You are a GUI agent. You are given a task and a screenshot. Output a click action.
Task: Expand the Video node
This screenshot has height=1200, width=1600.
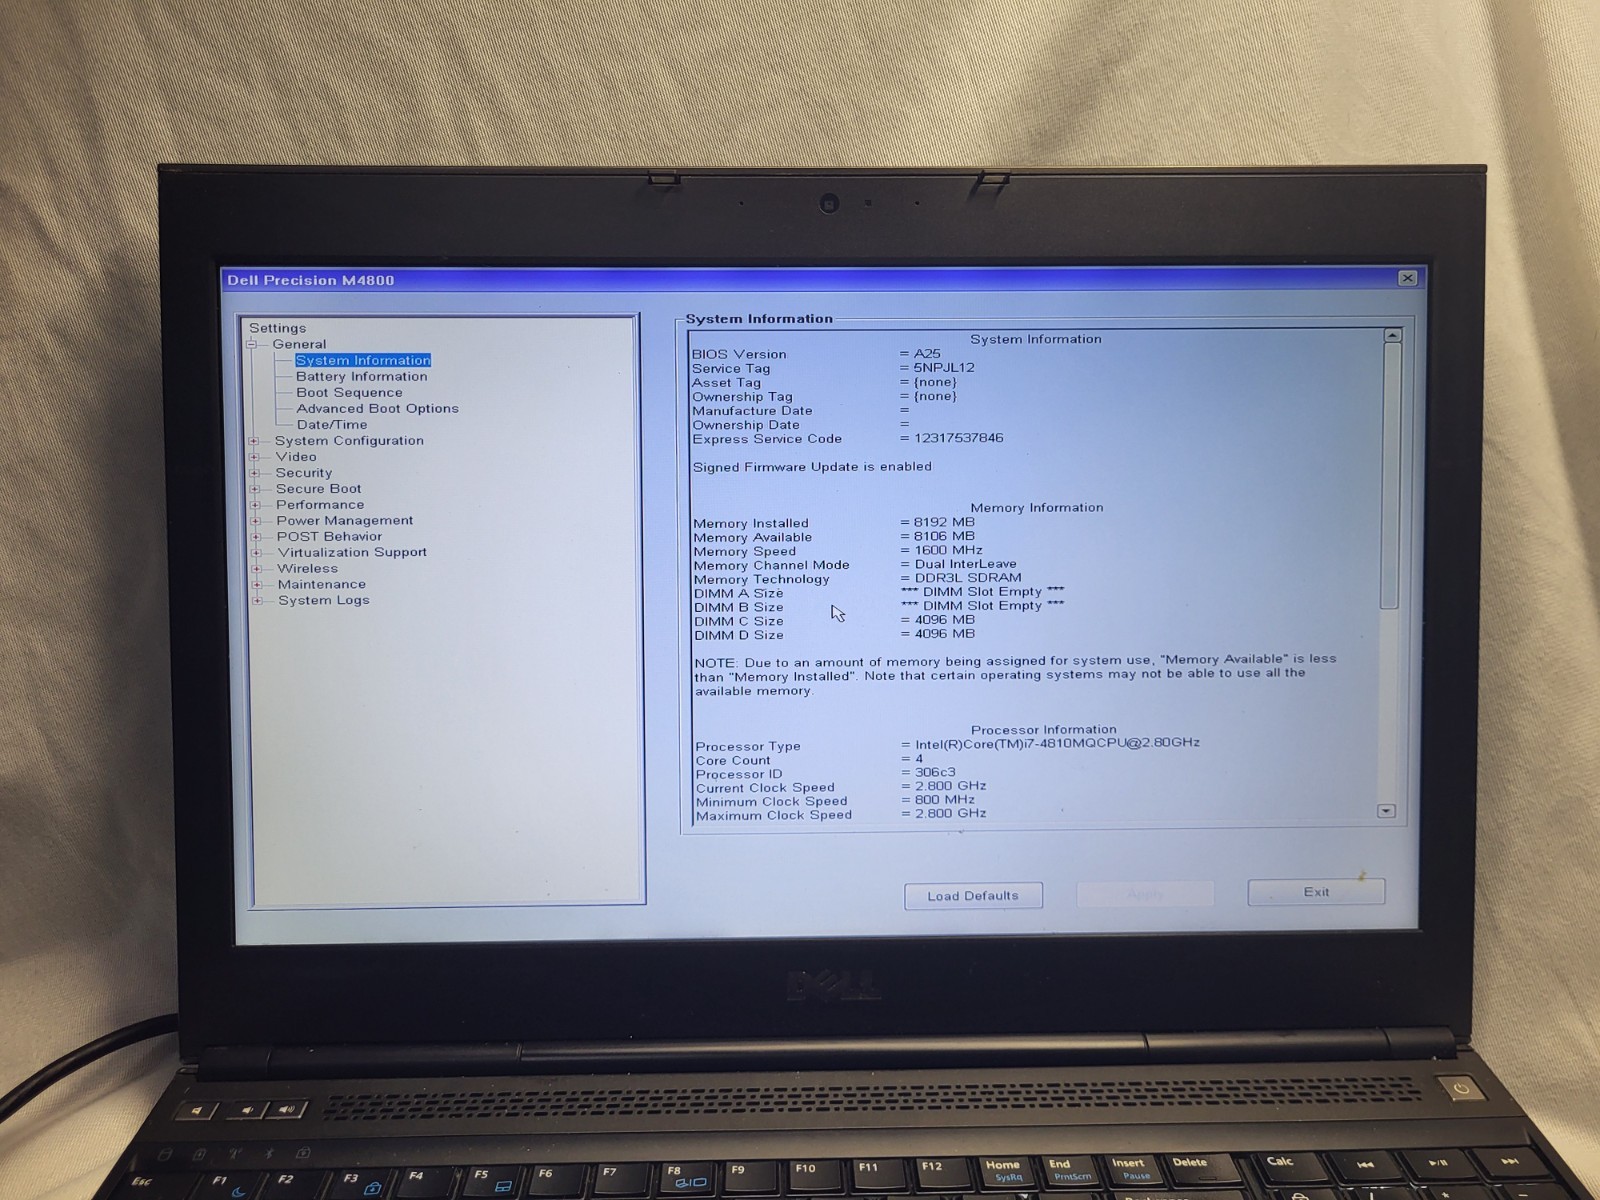[254, 457]
